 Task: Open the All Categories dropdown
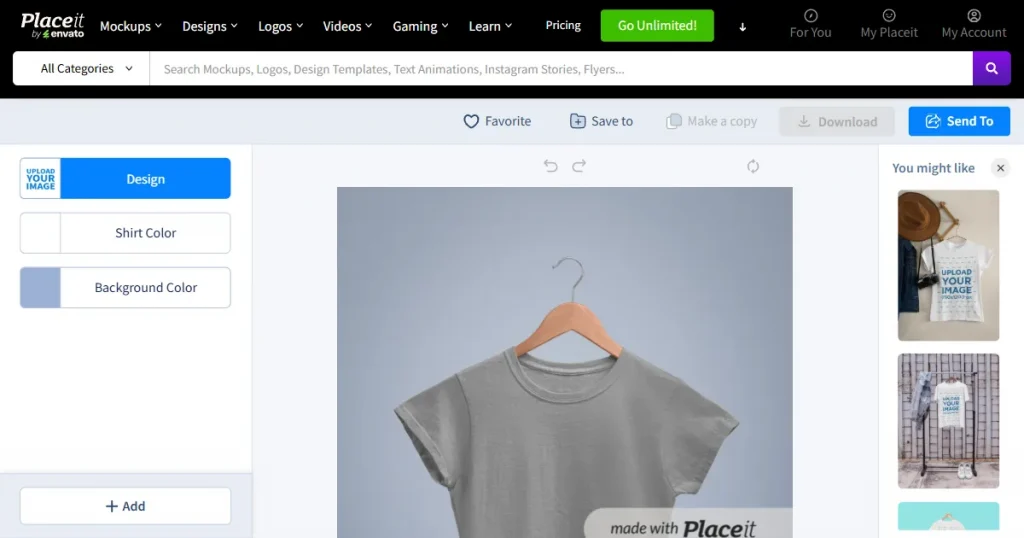click(82, 69)
